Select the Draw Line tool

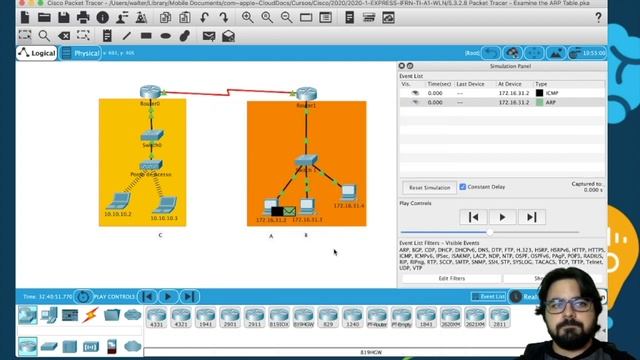coord(127,36)
